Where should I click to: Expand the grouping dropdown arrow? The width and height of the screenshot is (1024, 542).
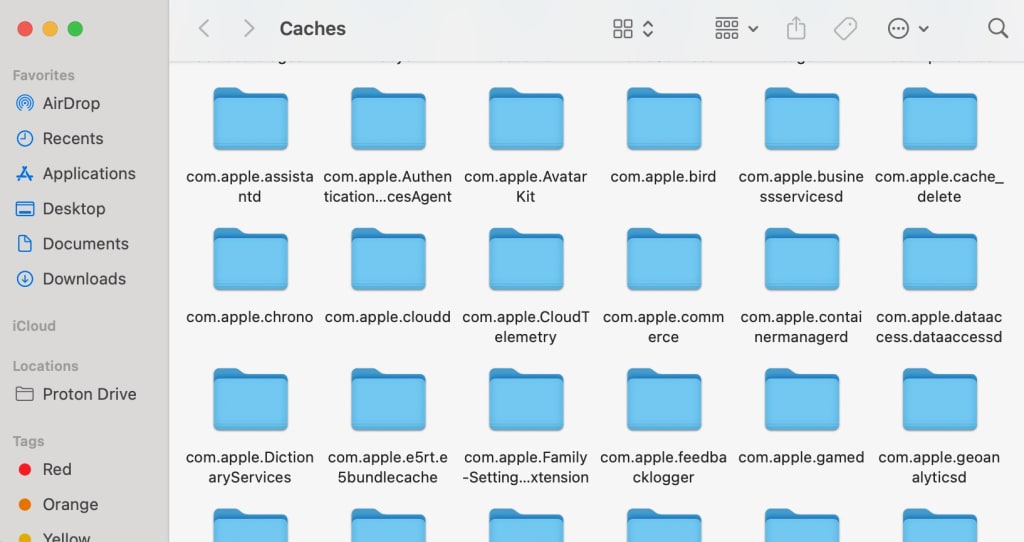point(753,29)
